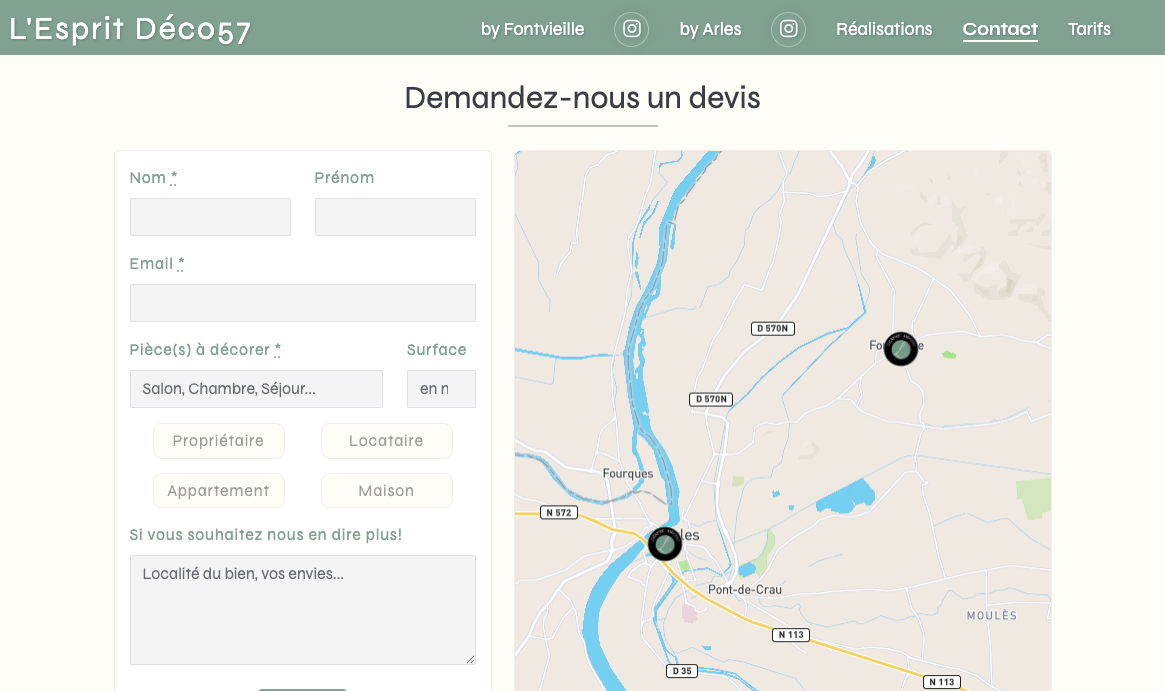
Task: Click the Fontvieille map marker
Action: pyautogui.click(x=900, y=349)
